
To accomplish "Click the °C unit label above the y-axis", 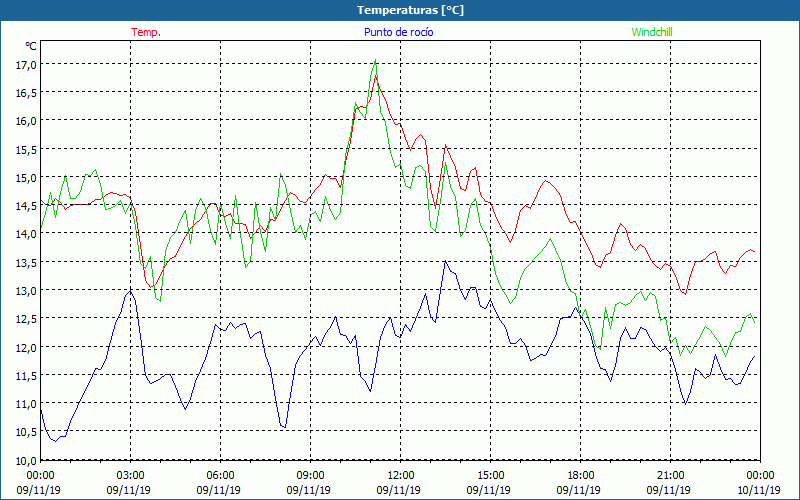I will 30,46.
